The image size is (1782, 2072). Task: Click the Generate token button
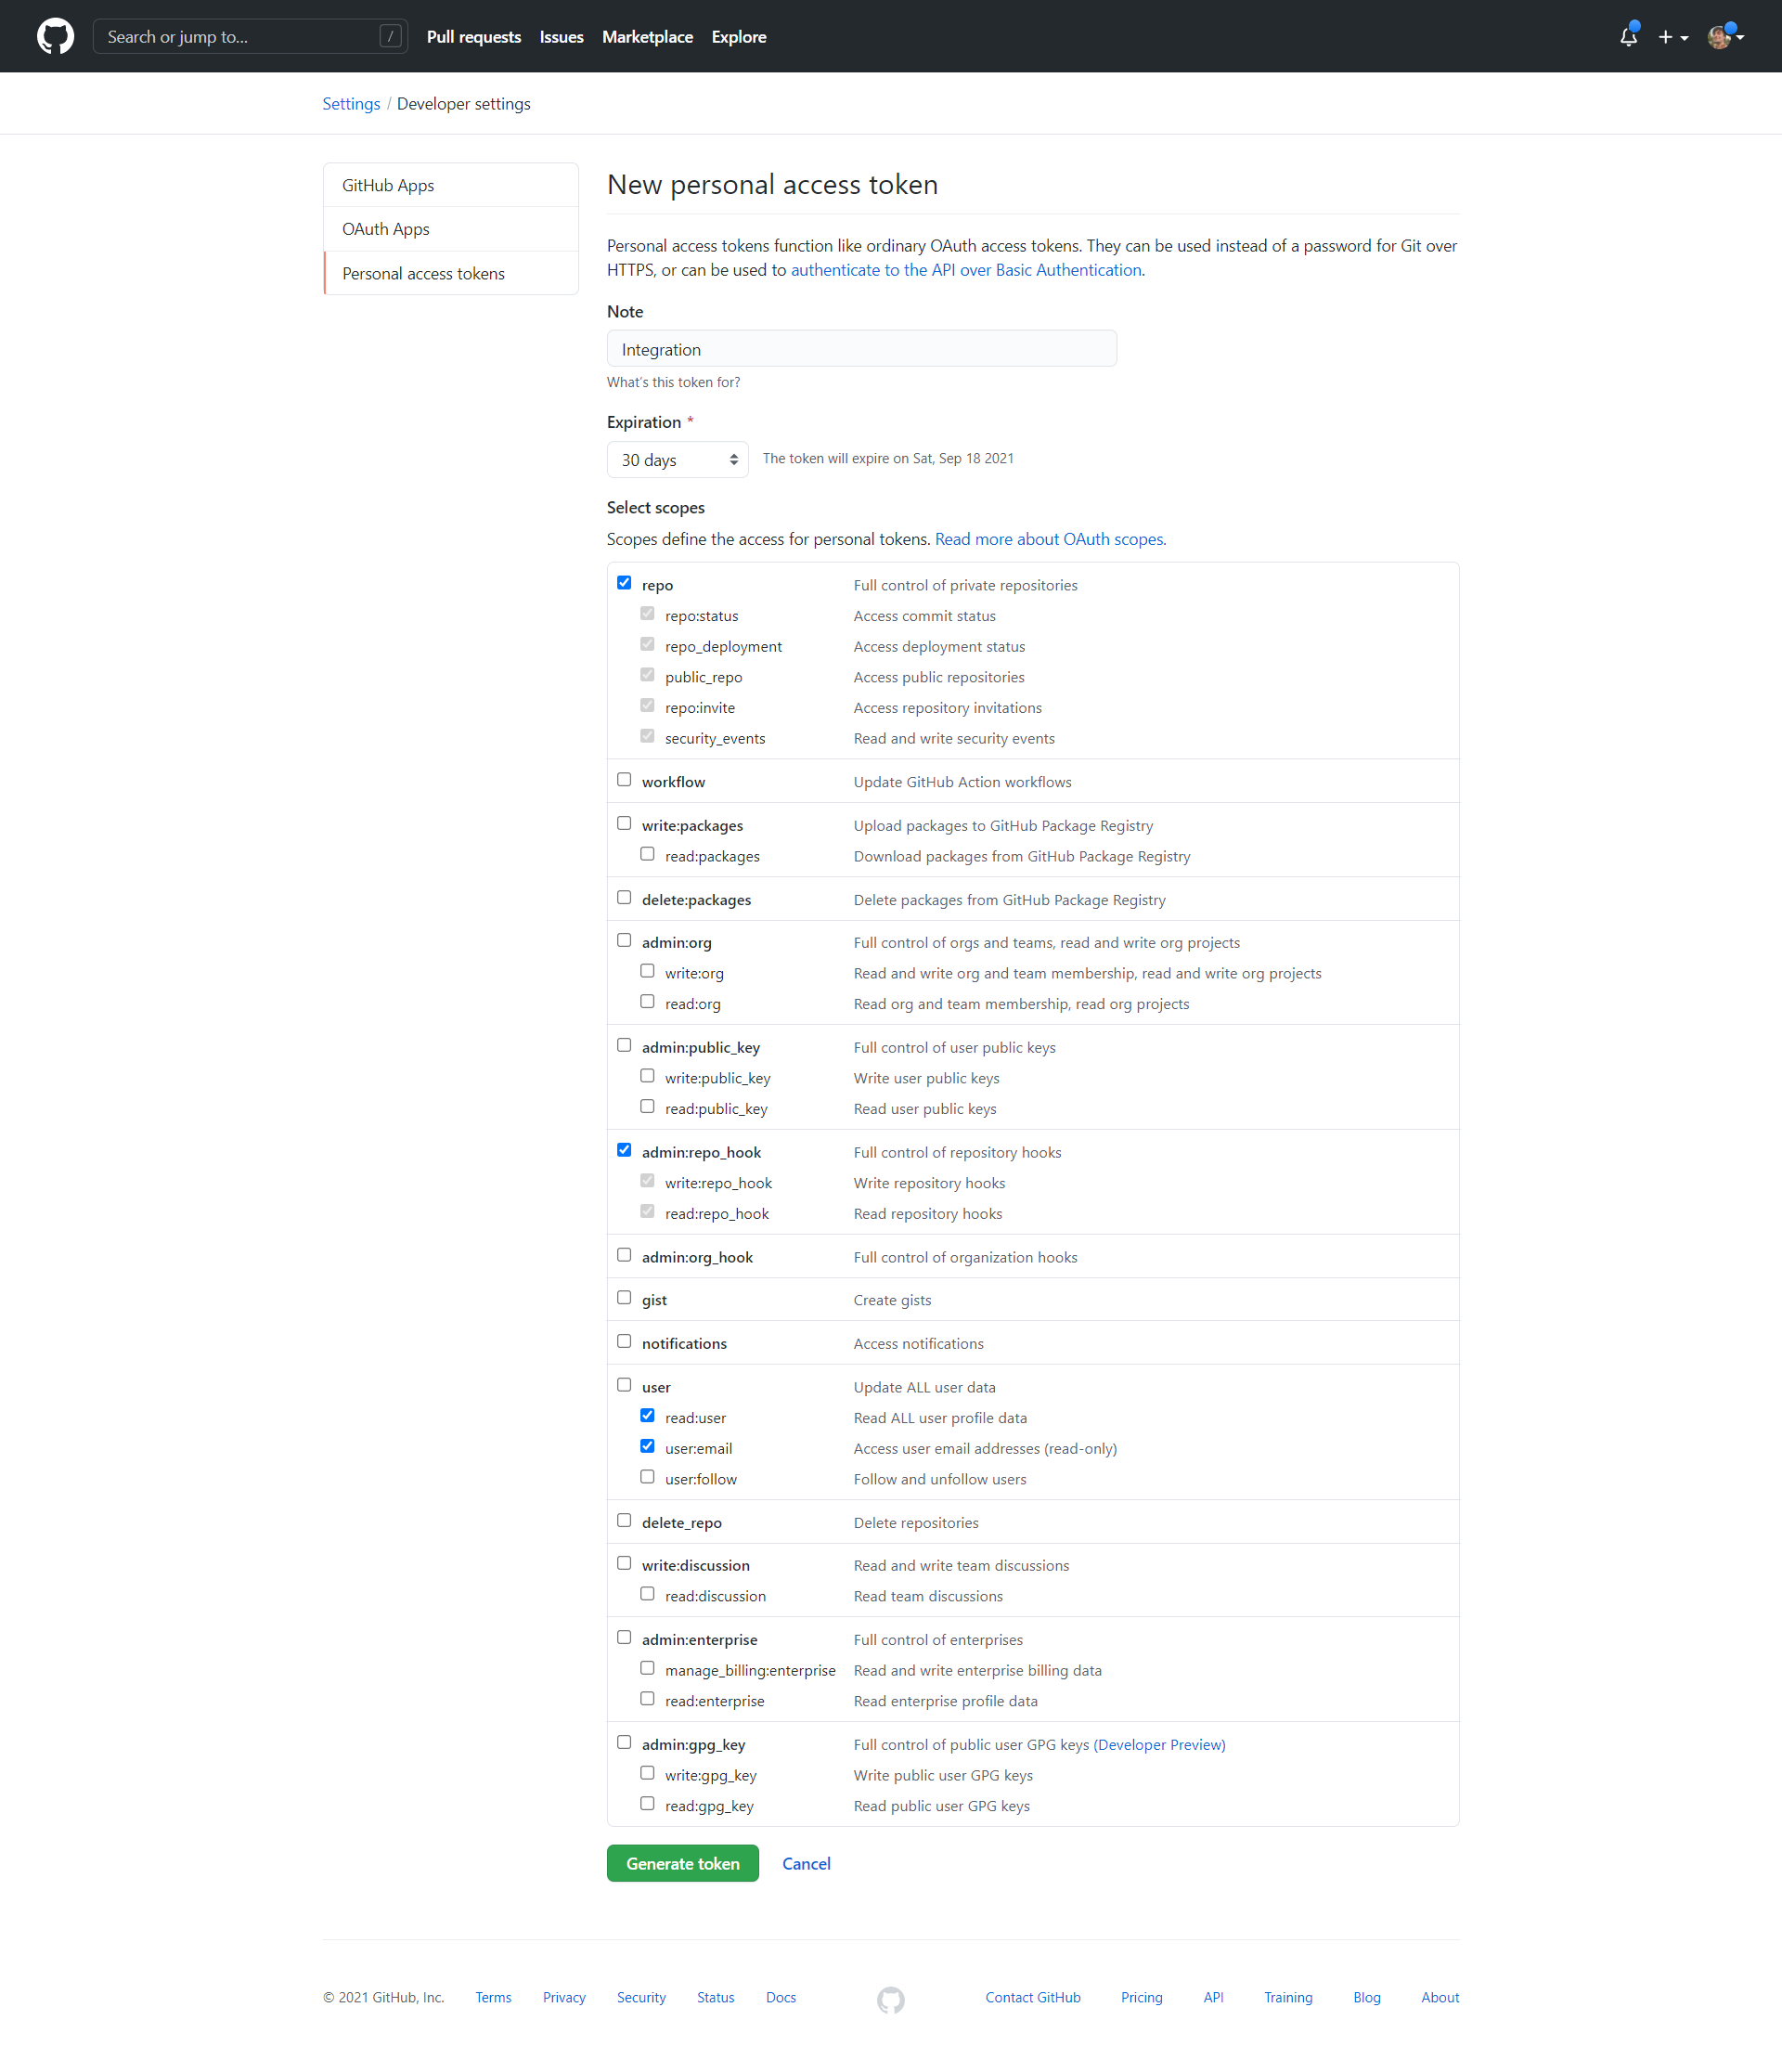682,1862
